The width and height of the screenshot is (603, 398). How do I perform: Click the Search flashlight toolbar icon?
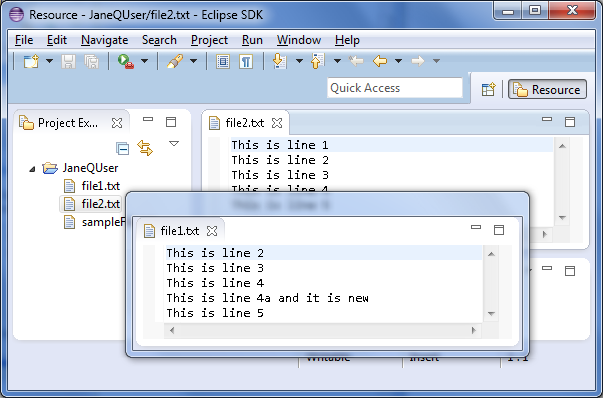pyautogui.click(x=175, y=61)
